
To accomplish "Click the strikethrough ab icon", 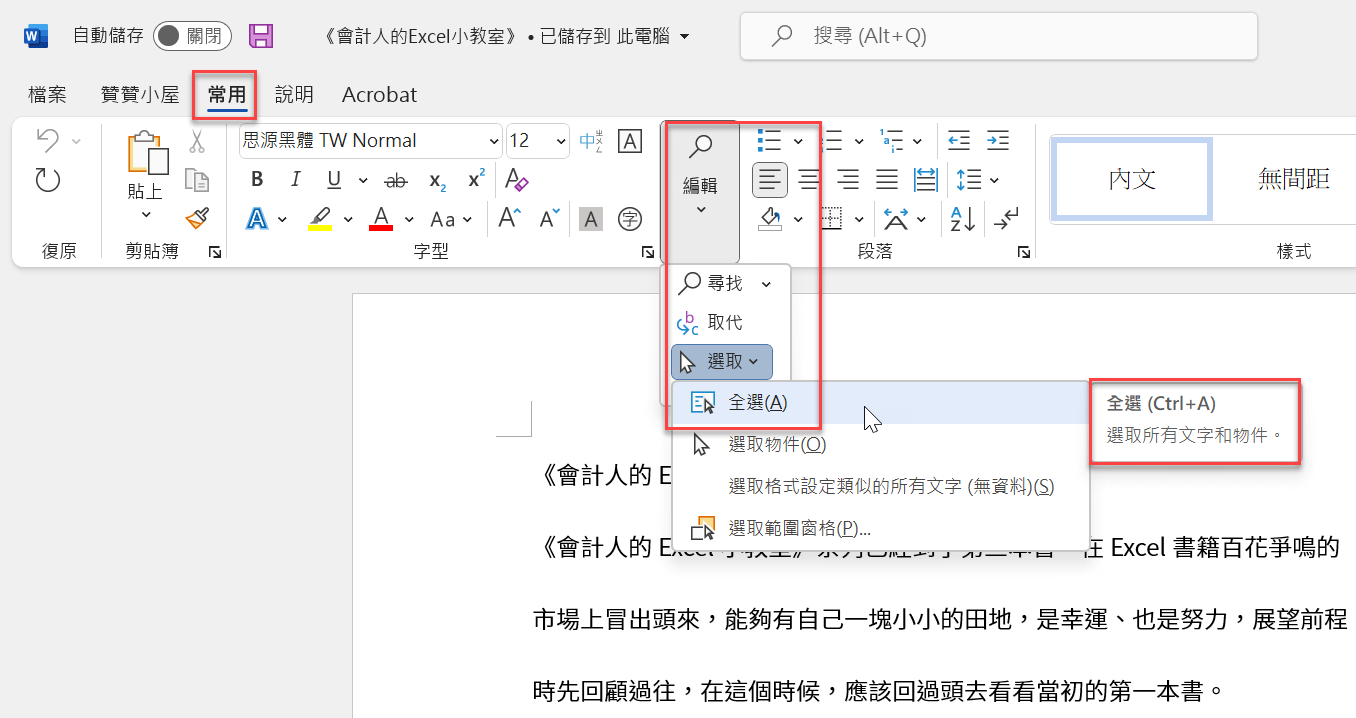I will click(x=397, y=180).
